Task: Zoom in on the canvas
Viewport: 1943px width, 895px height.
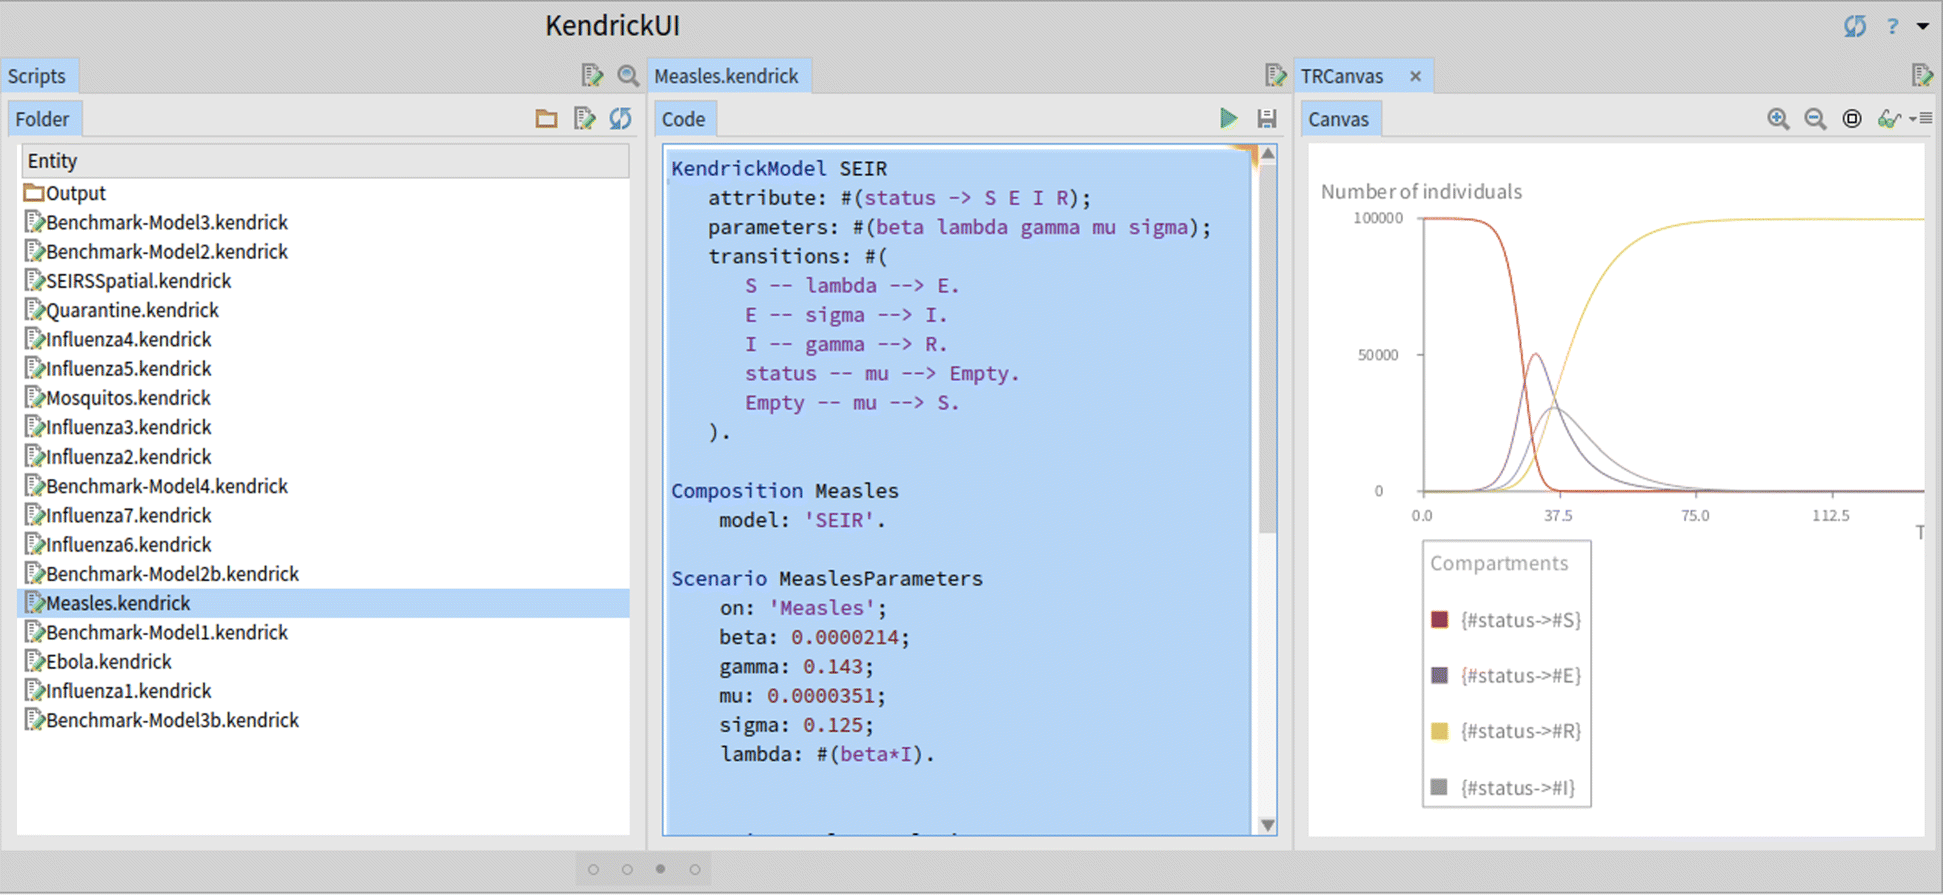Action: click(x=1778, y=119)
